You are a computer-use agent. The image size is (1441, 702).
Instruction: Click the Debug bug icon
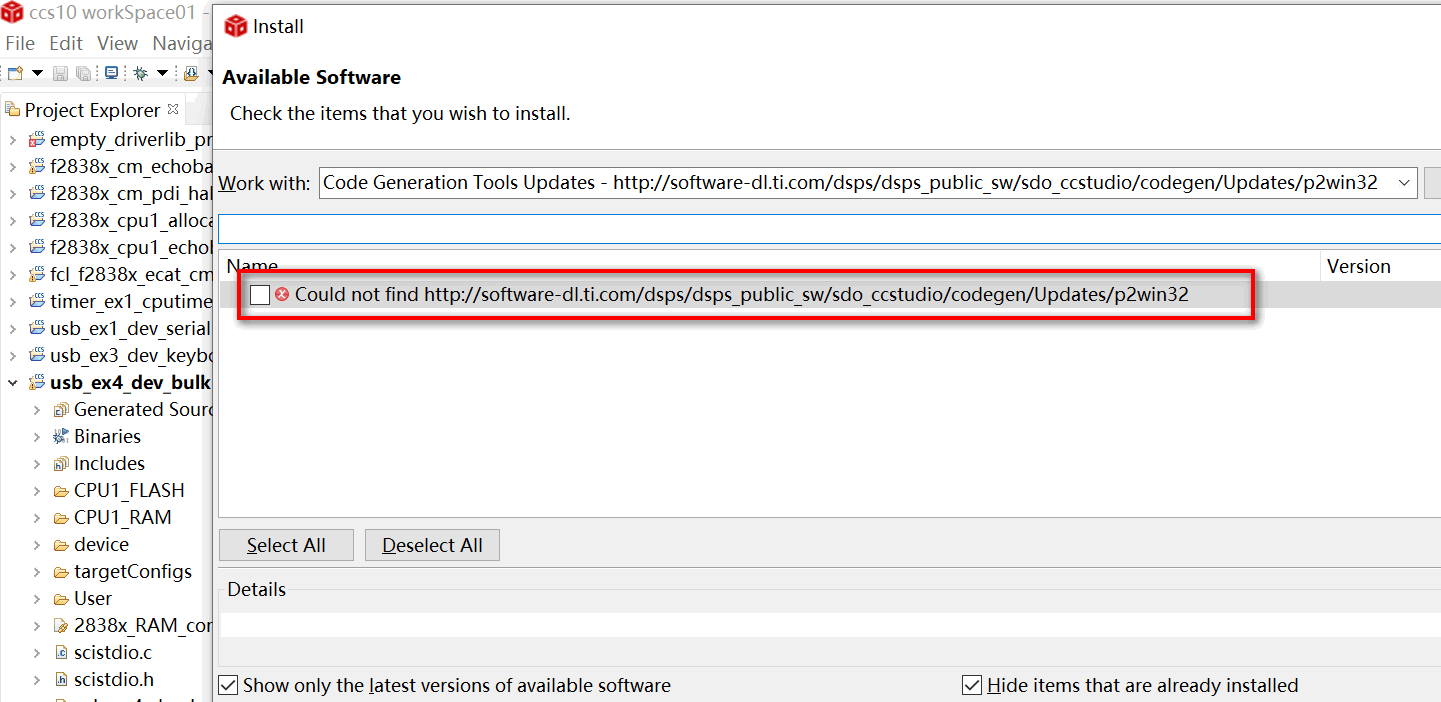pyautogui.click(x=140, y=73)
